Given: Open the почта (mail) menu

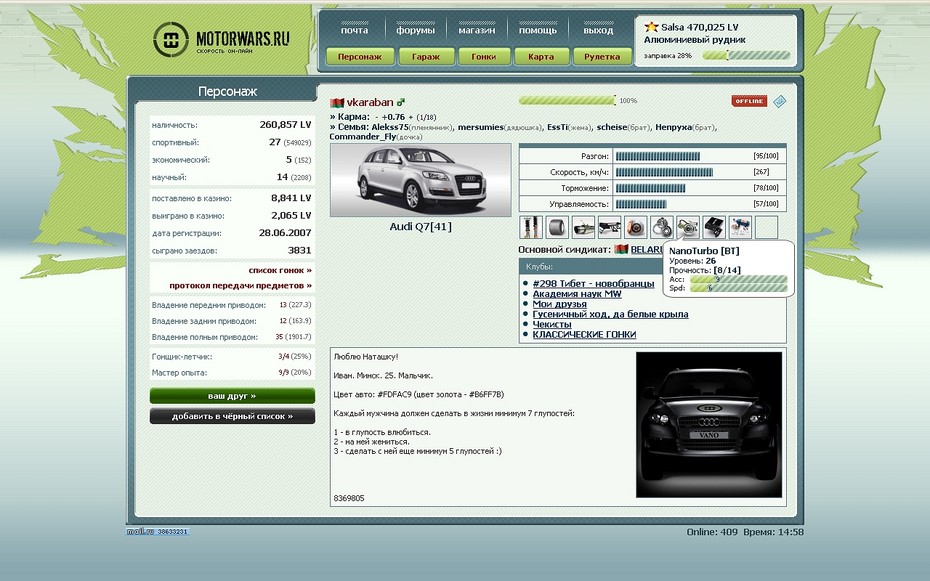Looking at the screenshot, I should tap(354, 30).
